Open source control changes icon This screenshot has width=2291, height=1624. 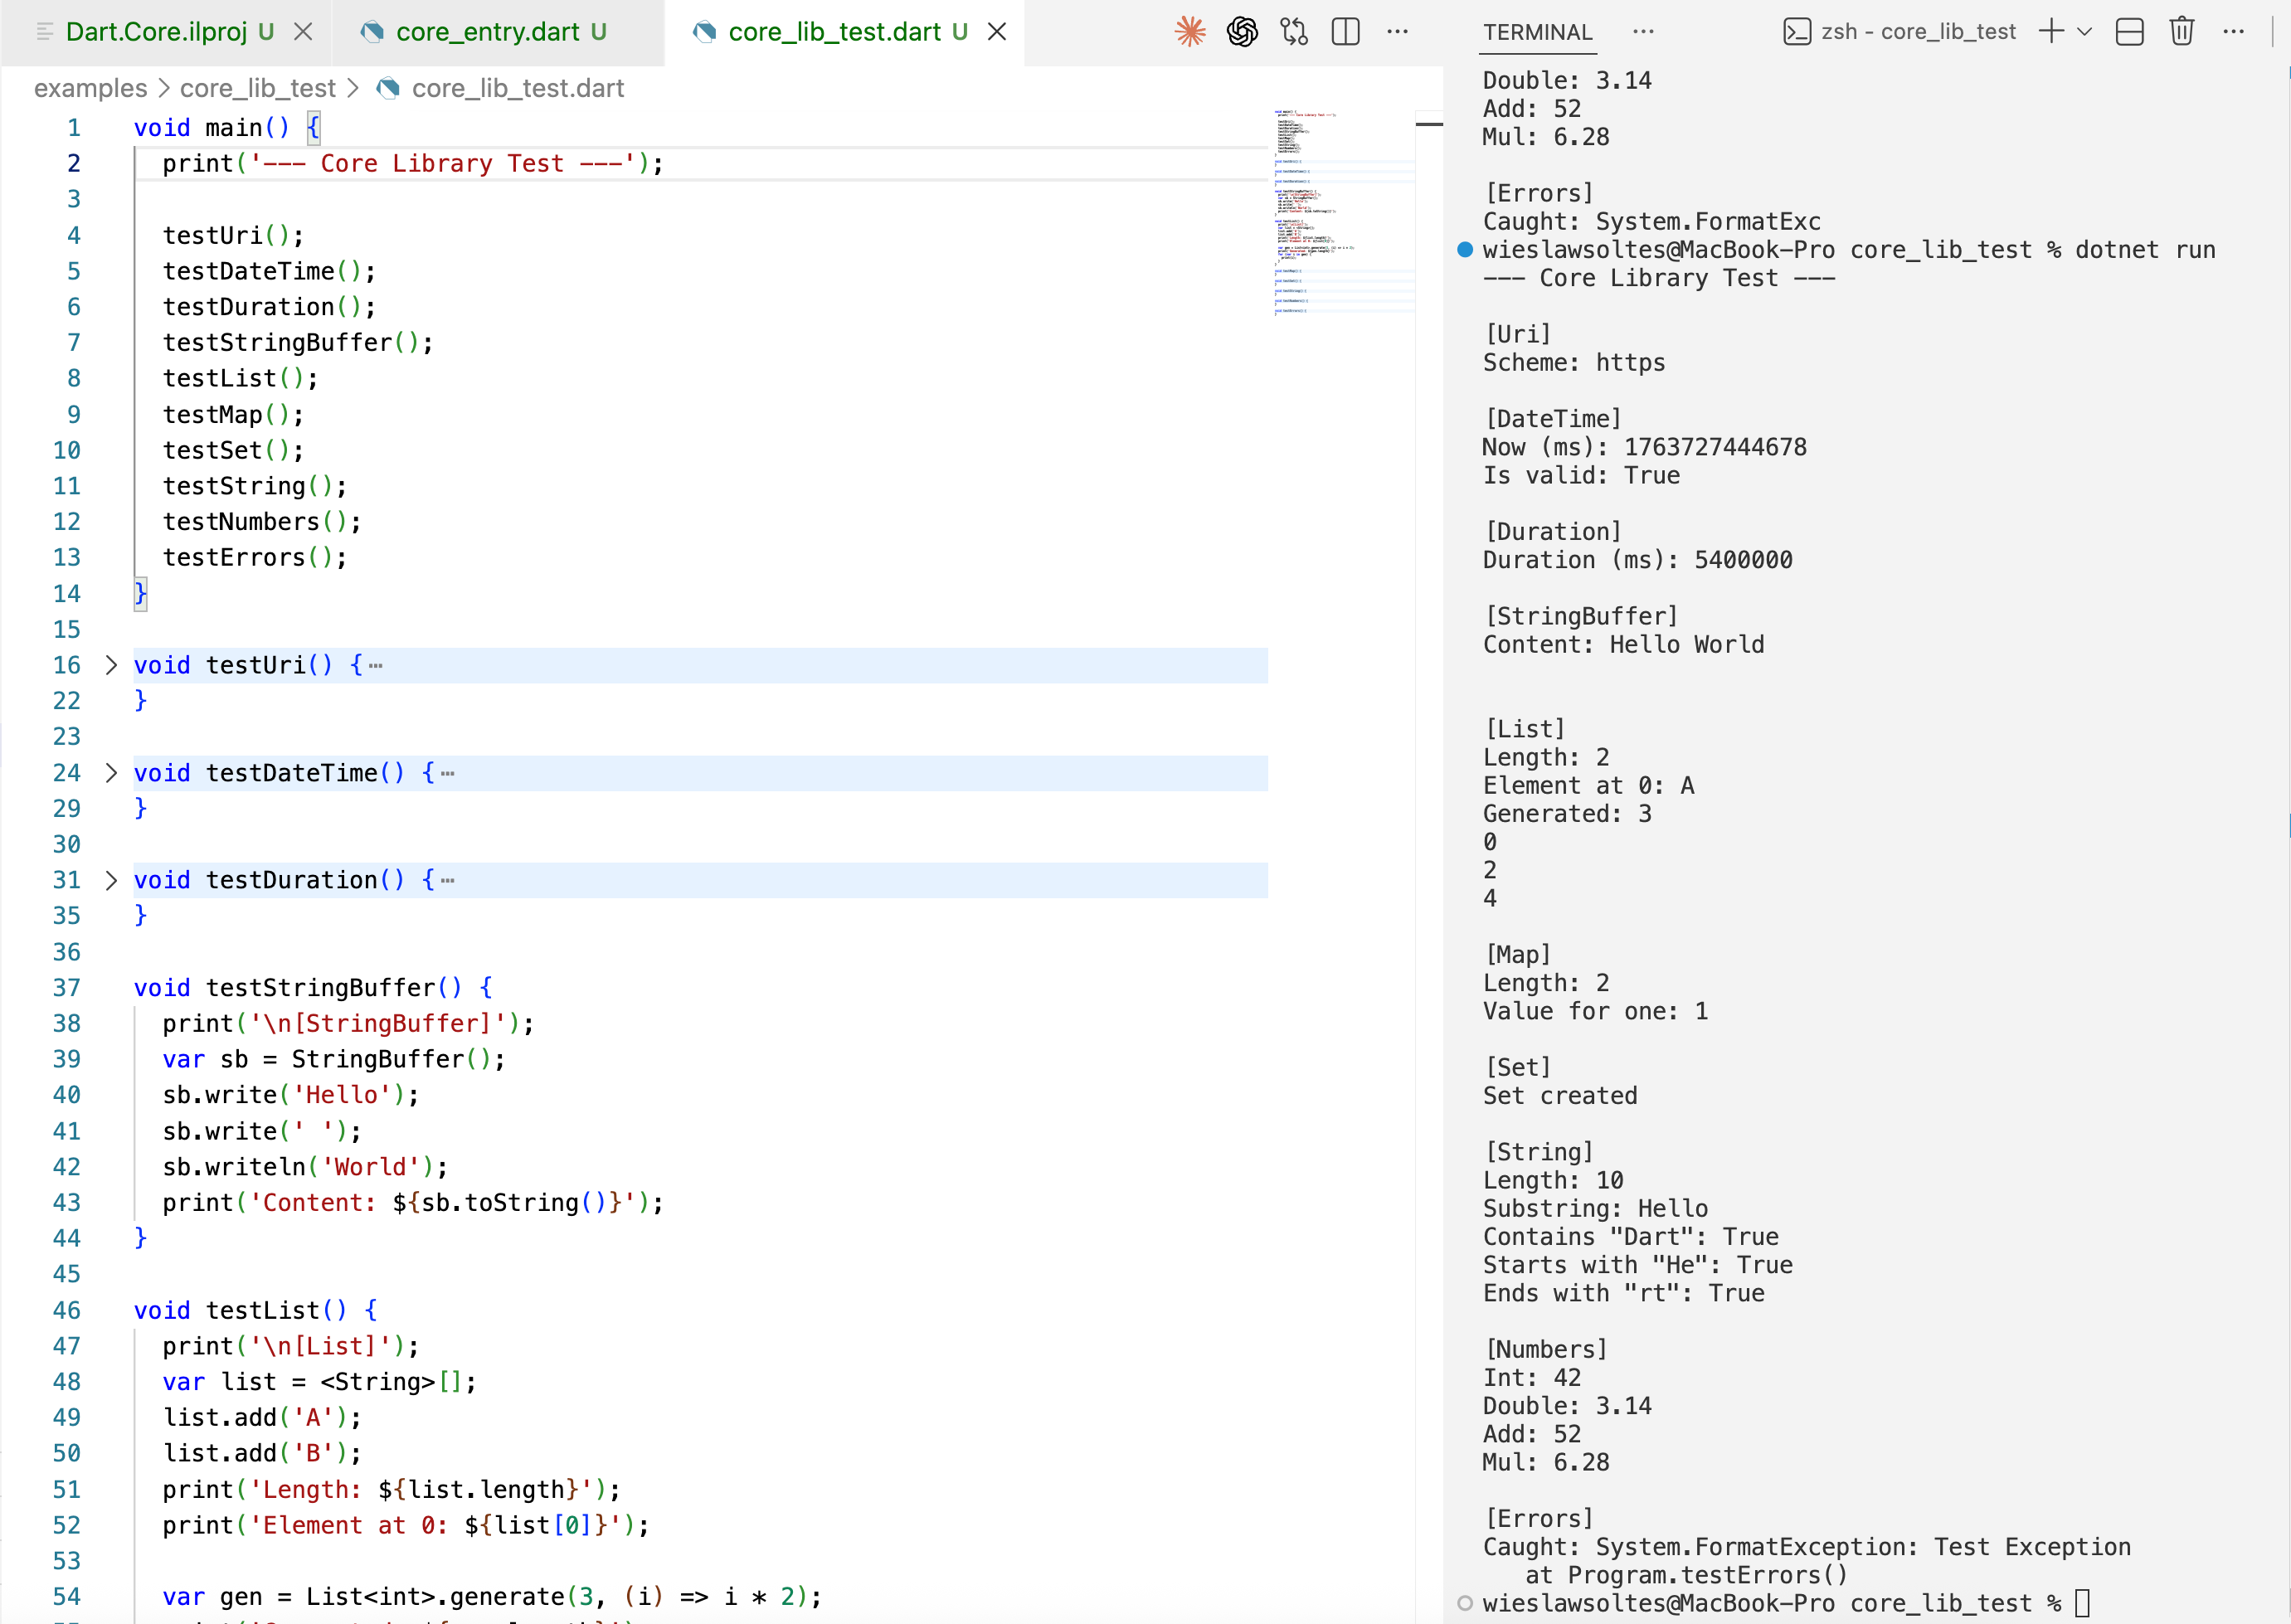click(x=1294, y=32)
